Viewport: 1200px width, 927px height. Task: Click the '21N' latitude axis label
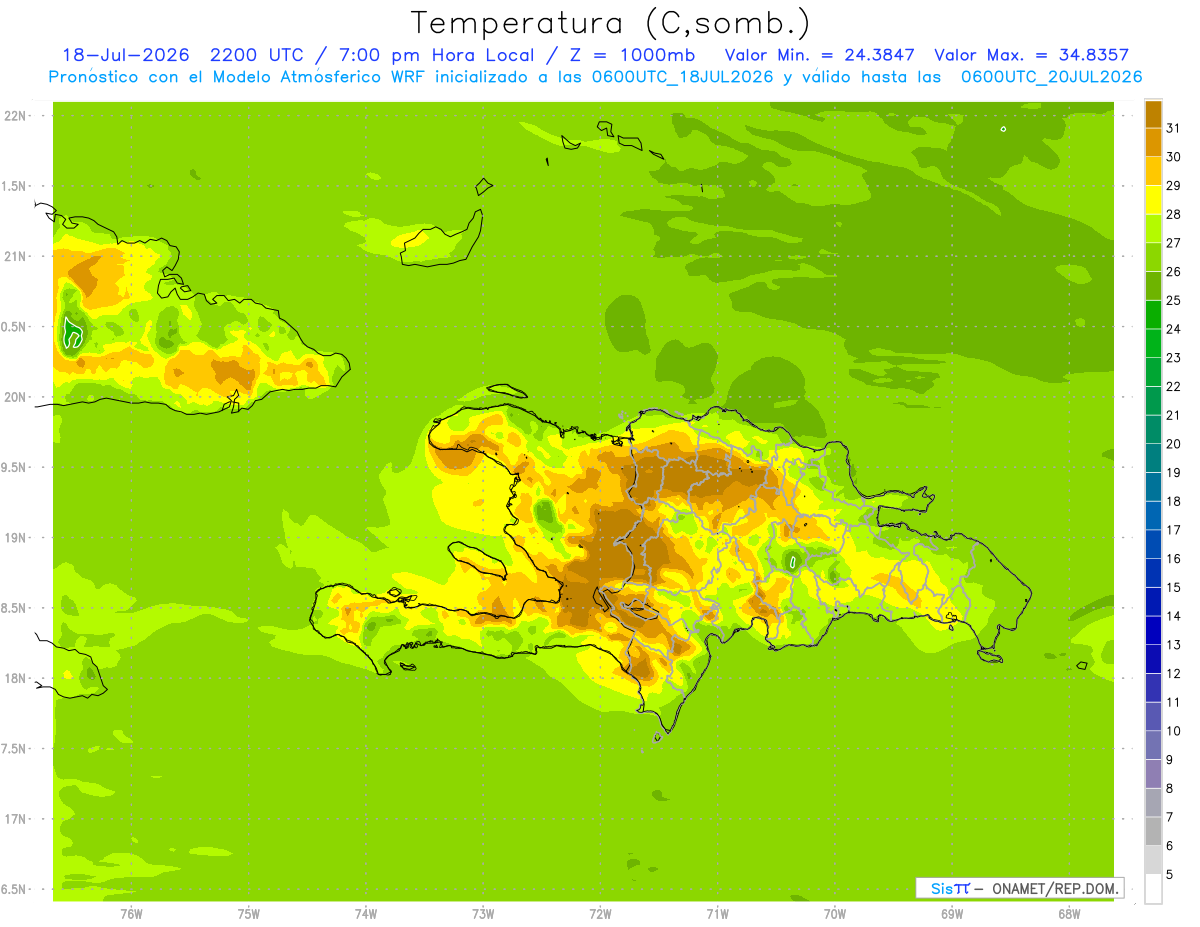tap(15, 257)
